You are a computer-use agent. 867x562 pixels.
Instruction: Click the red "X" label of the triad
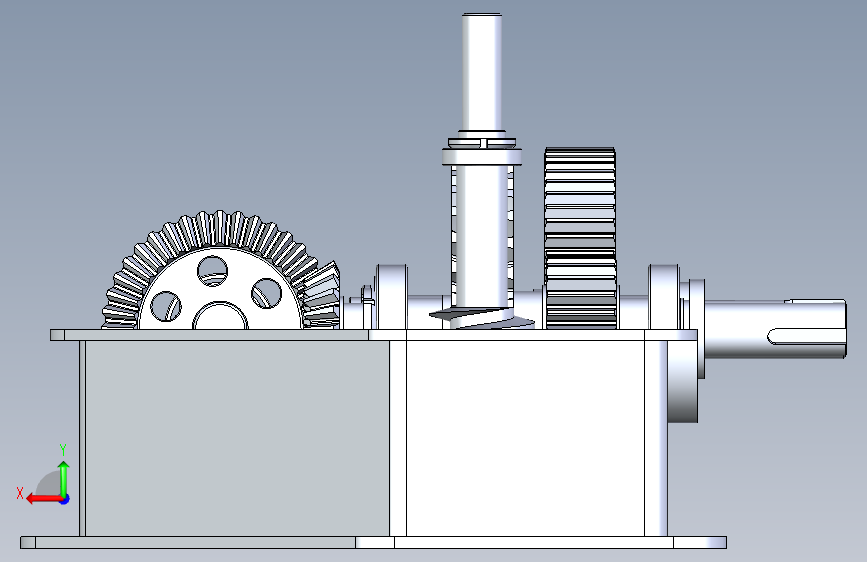pos(20,493)
